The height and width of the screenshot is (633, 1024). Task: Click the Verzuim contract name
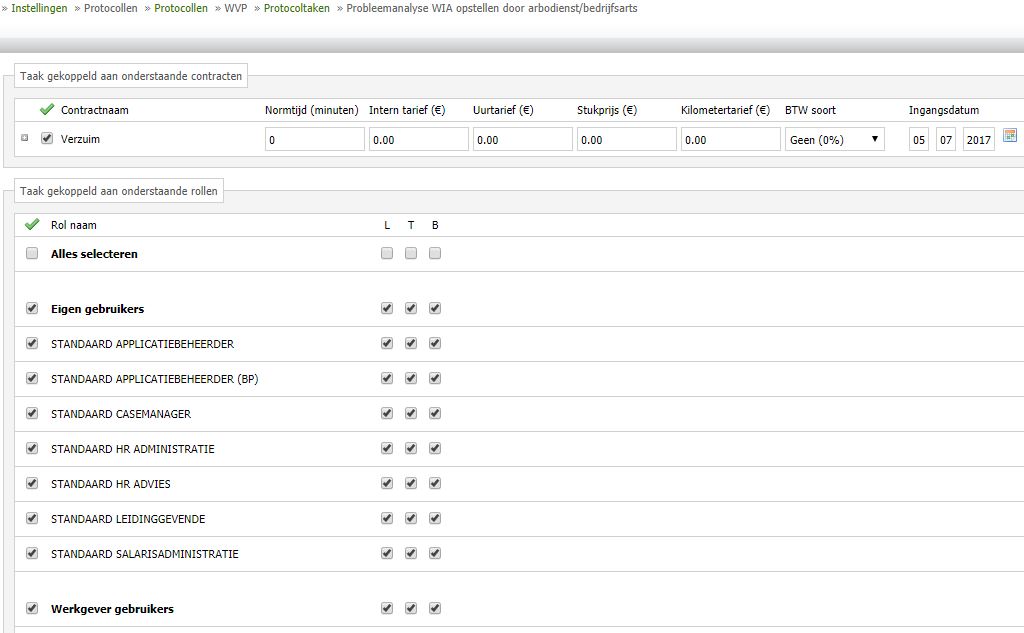pyautogui.click(x=80, y=138)
